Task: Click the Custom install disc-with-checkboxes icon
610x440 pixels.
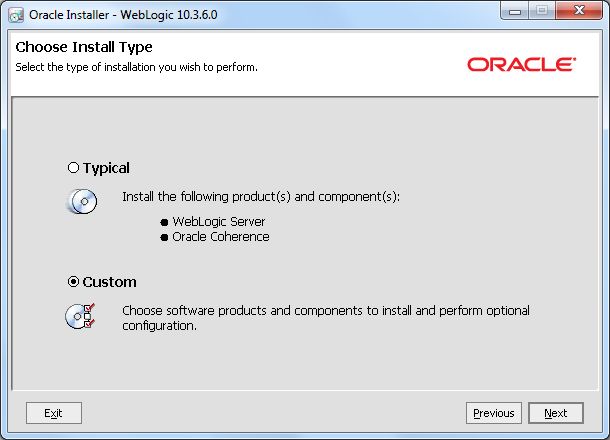Action: pos(81,316)
